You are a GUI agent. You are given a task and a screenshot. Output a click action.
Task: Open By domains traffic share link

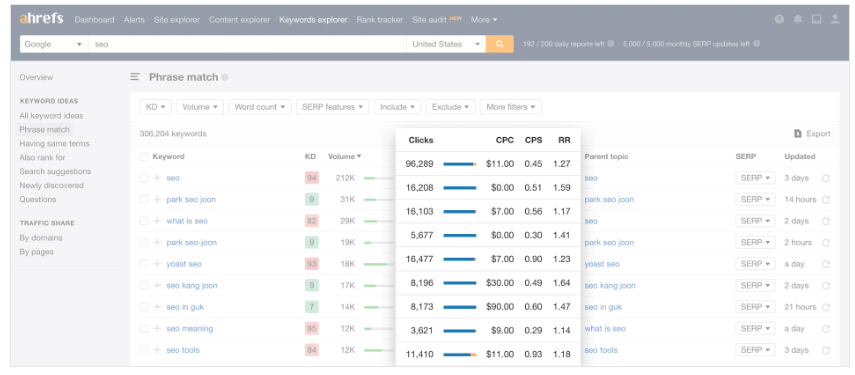(41, 238)
